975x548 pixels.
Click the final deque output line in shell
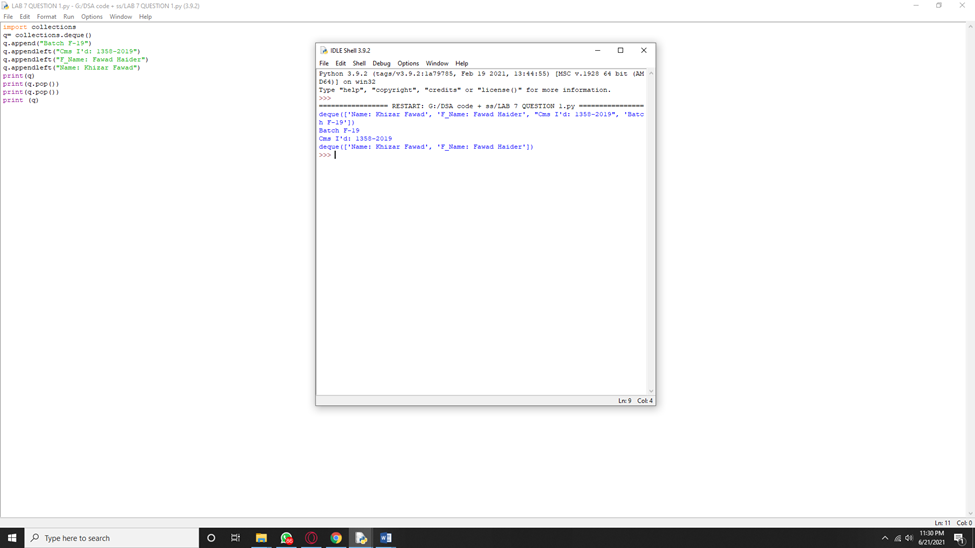pos(426,147)
